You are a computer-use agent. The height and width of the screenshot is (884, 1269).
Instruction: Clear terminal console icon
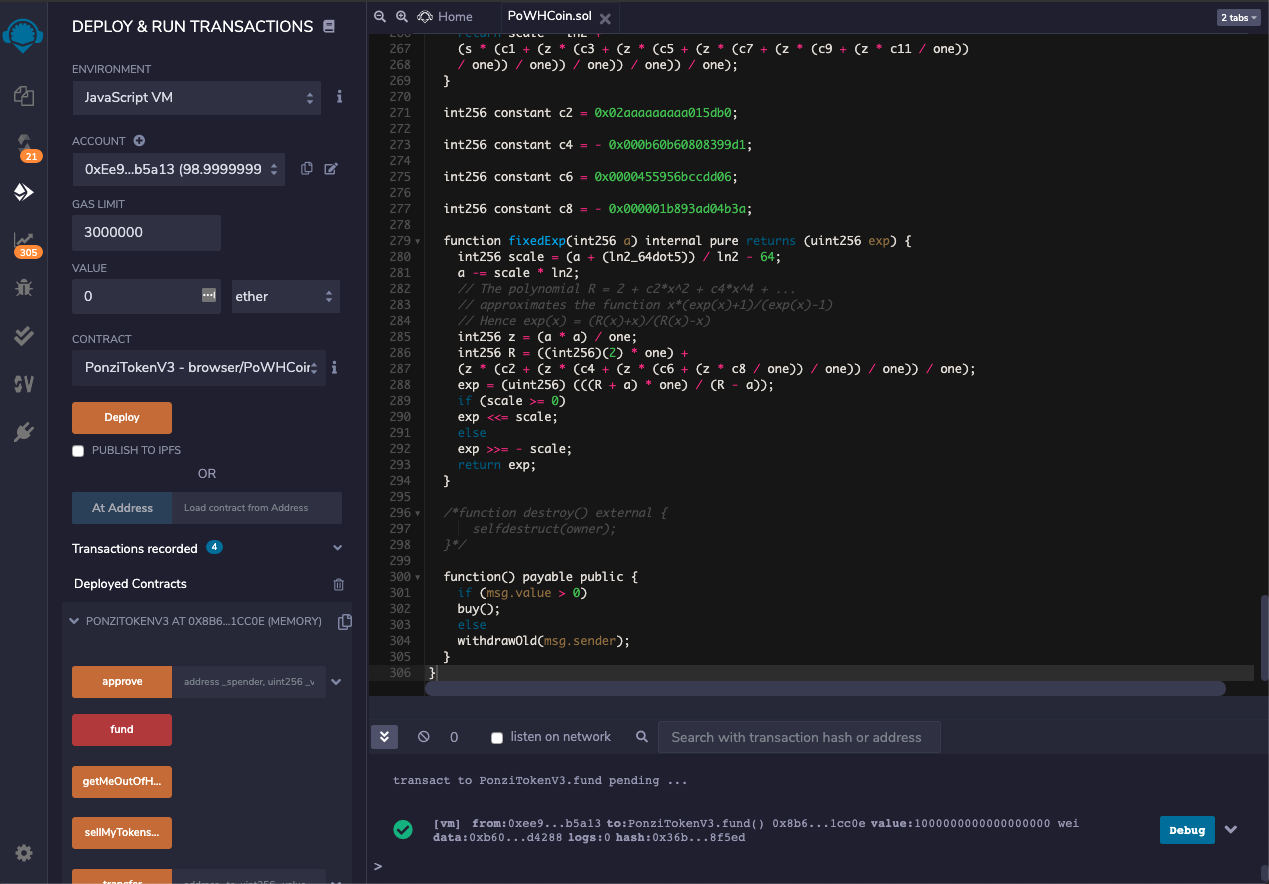pyautogui.click(x=424, y=737)
